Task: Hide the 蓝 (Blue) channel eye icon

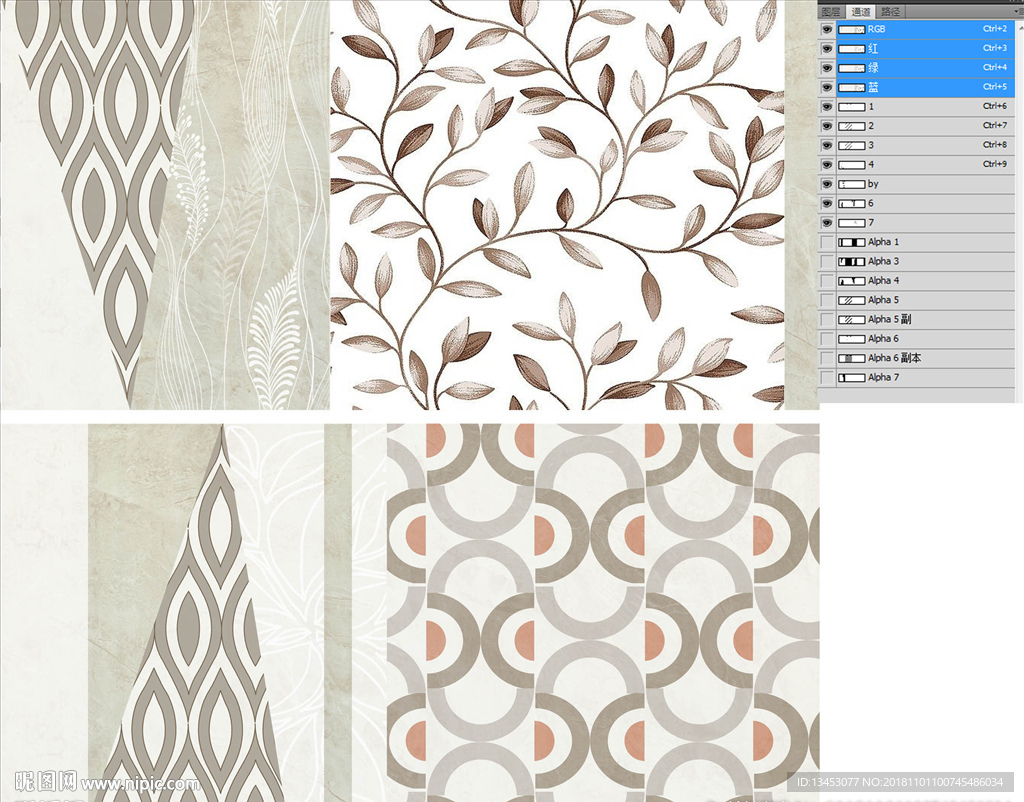Action: coord(827,87)
